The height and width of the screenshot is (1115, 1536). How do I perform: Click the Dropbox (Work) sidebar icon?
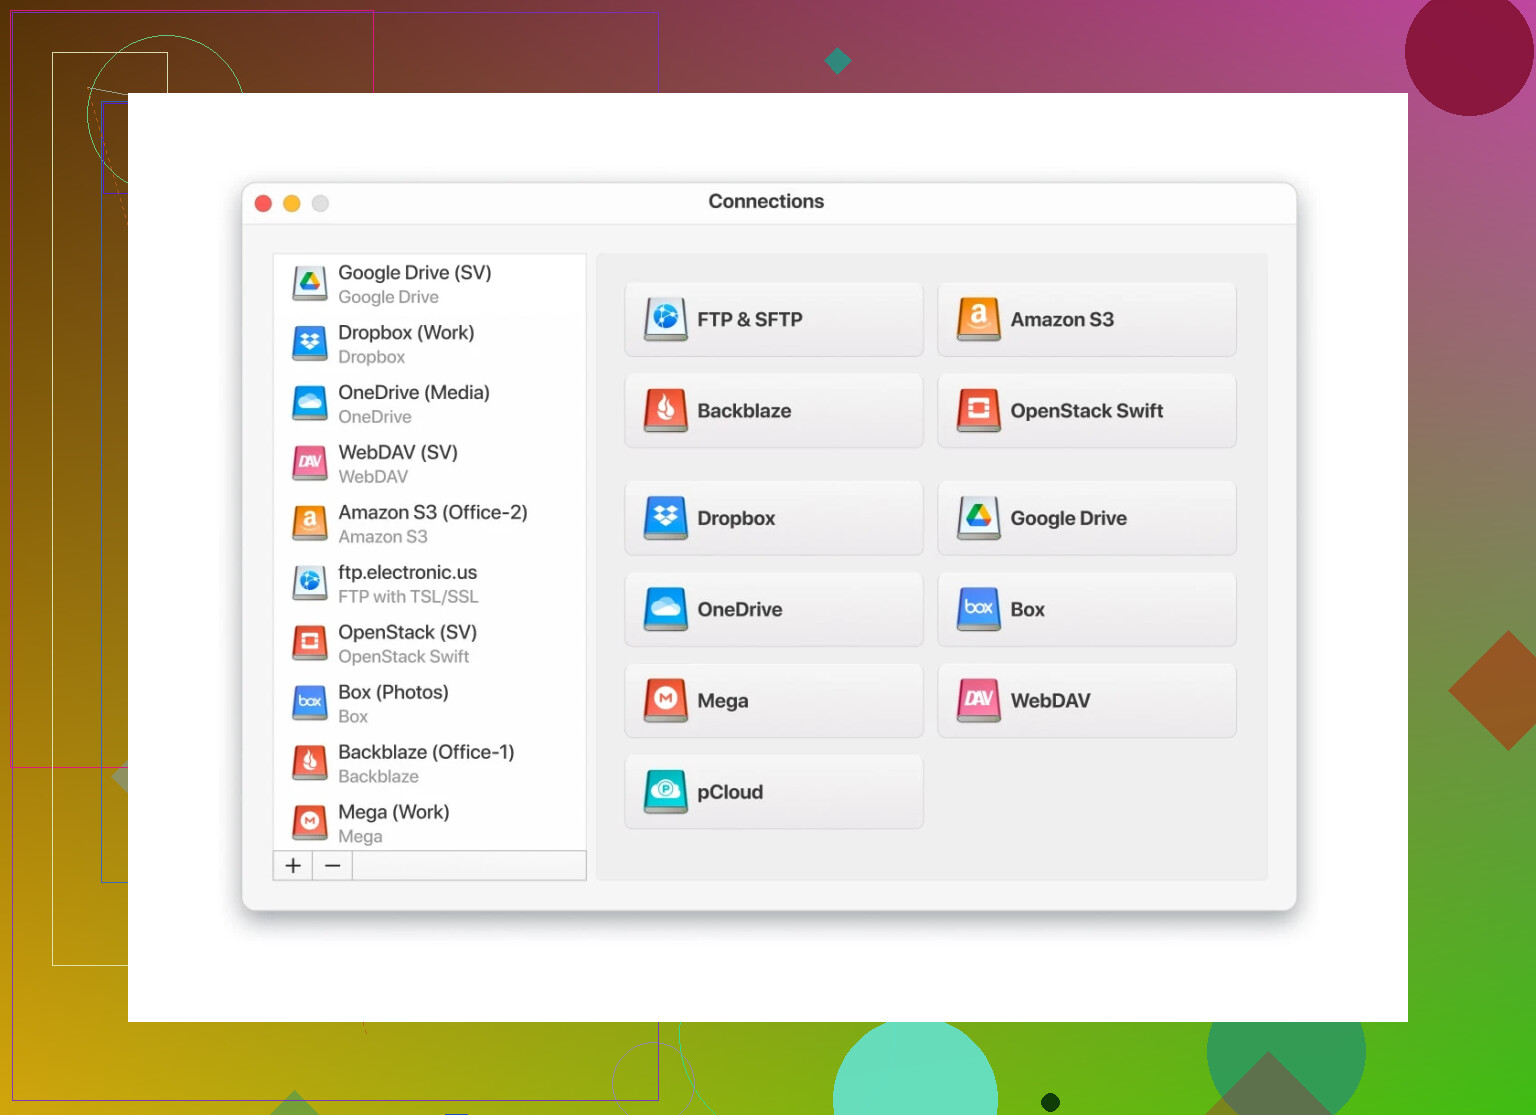[x=310, y=344]
